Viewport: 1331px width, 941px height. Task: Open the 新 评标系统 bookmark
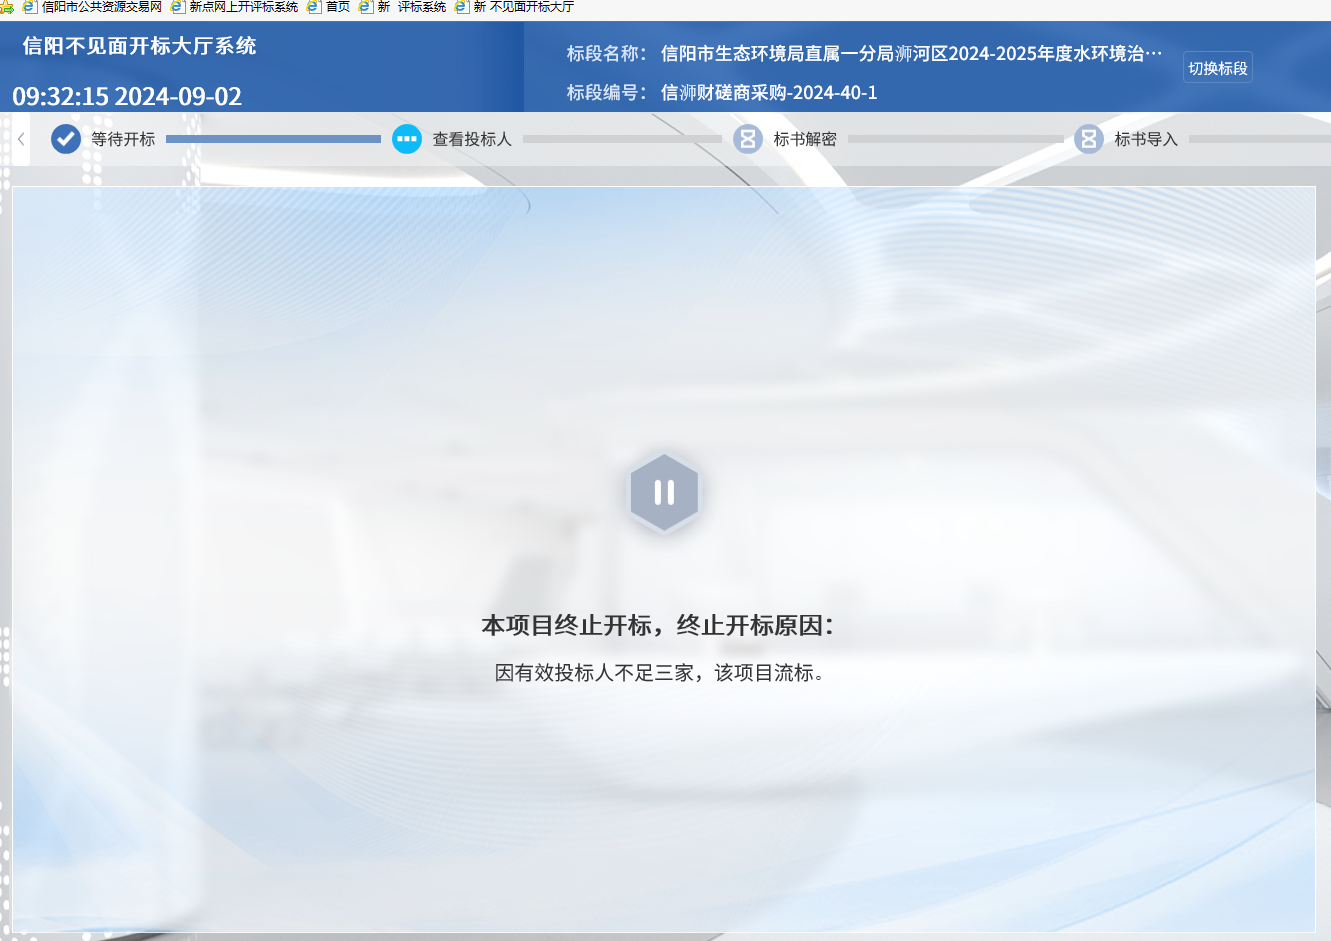coord(412,7)
